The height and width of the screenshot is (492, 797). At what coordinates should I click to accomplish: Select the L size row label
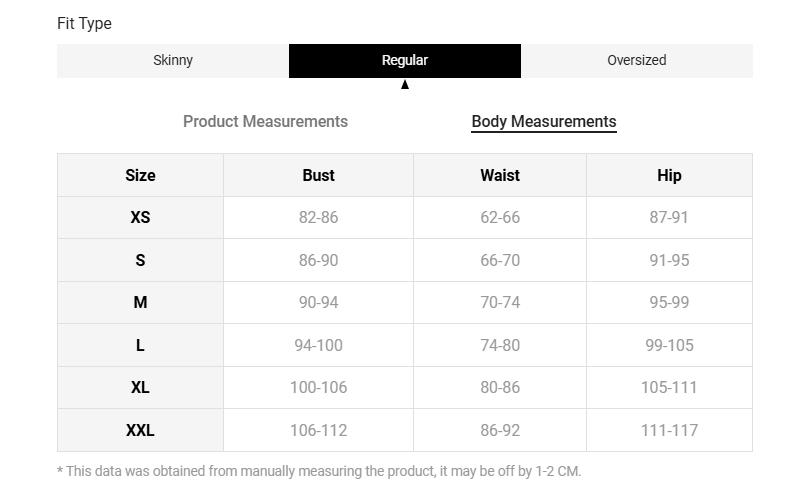point(140,345)
